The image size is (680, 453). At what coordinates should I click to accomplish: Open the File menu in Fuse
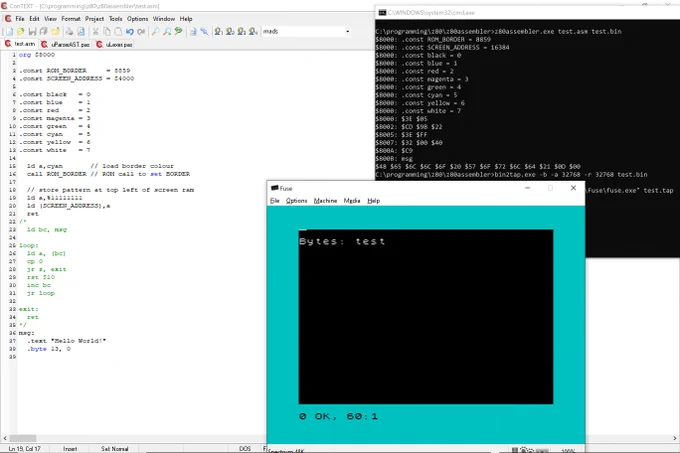(275, 201)
